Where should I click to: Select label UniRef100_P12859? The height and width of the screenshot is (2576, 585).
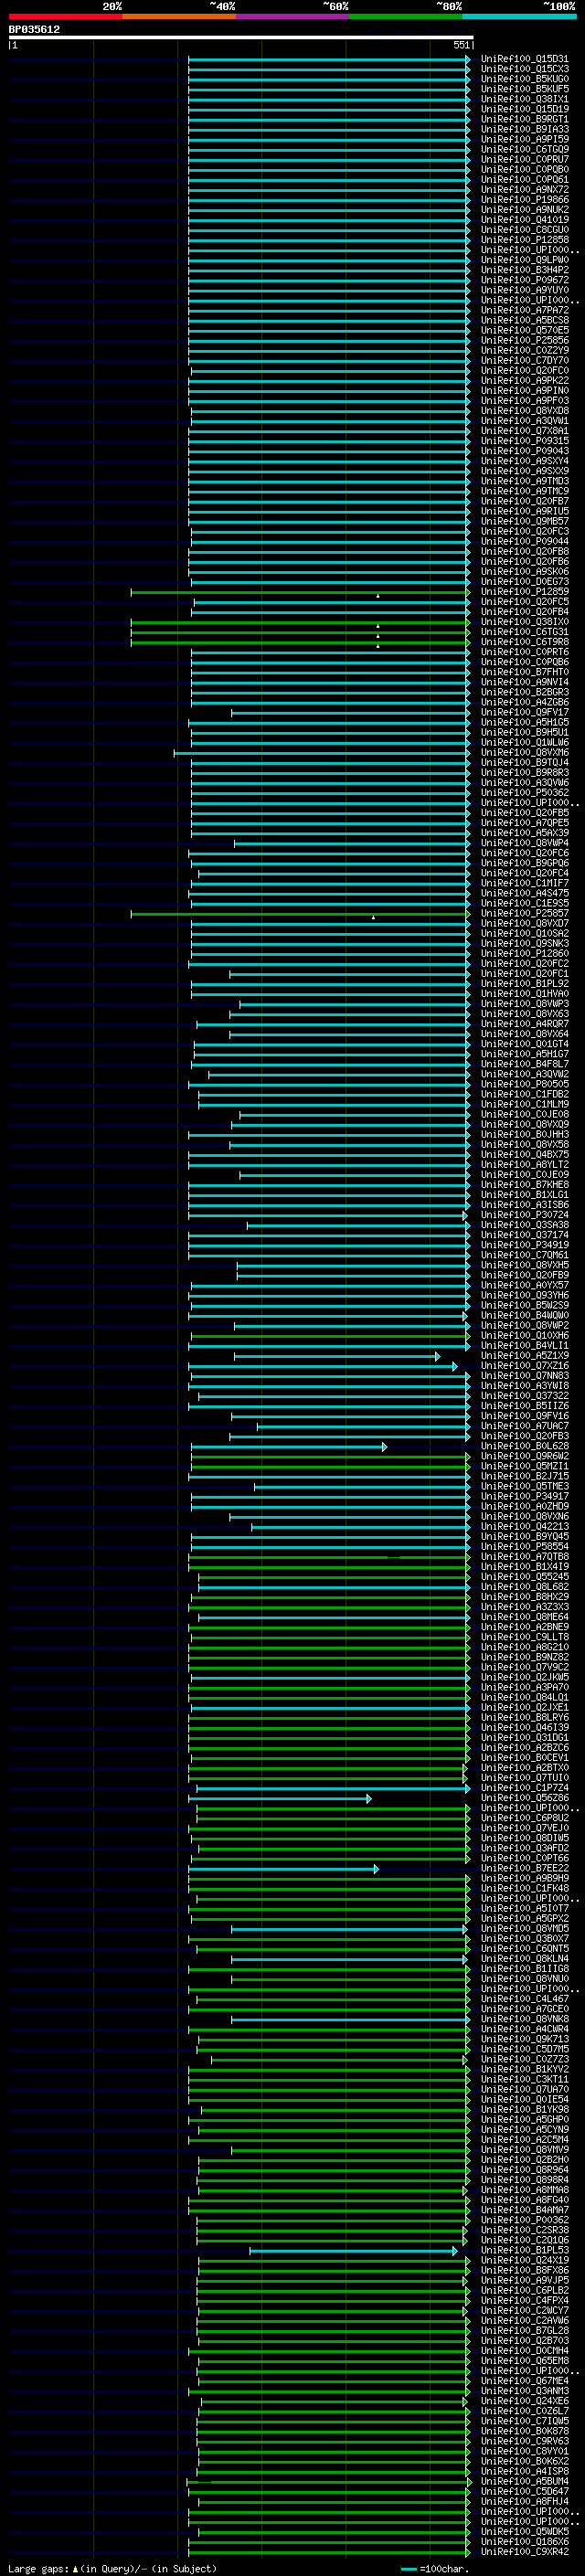[x=524, y=591]
